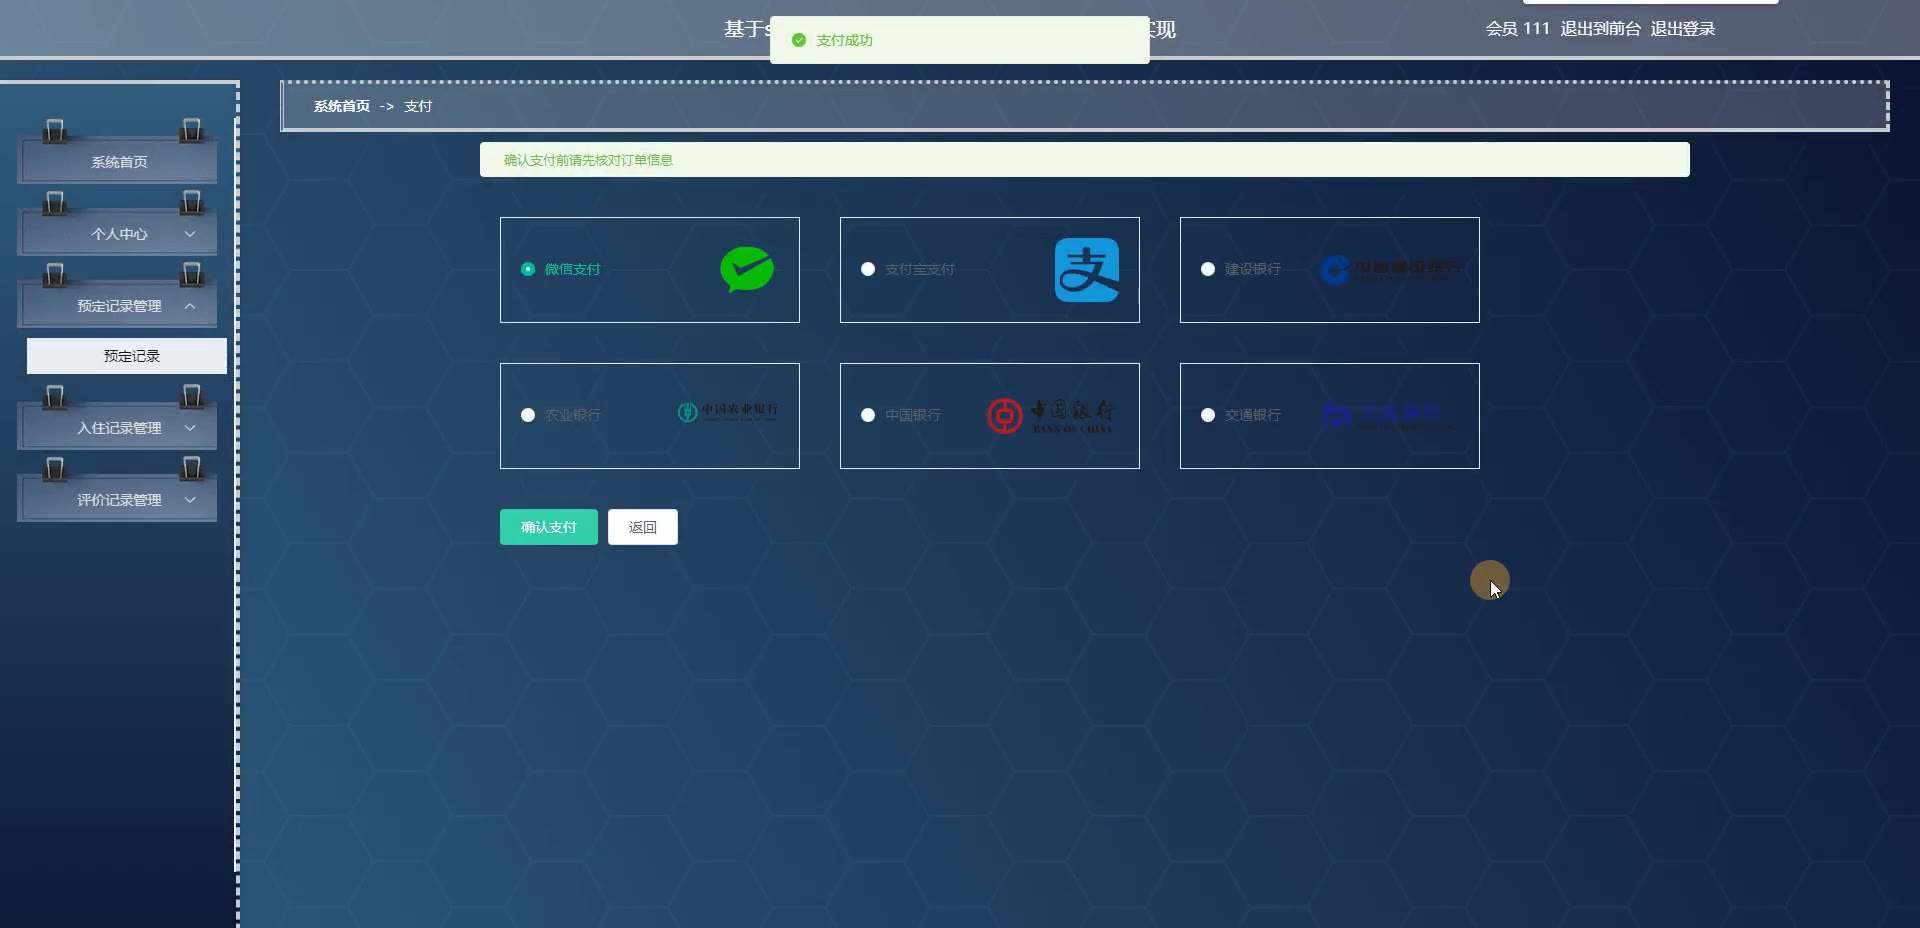Click the Bank of Communications logo
Viewport: 1920px width, 928px height.
1388,415
